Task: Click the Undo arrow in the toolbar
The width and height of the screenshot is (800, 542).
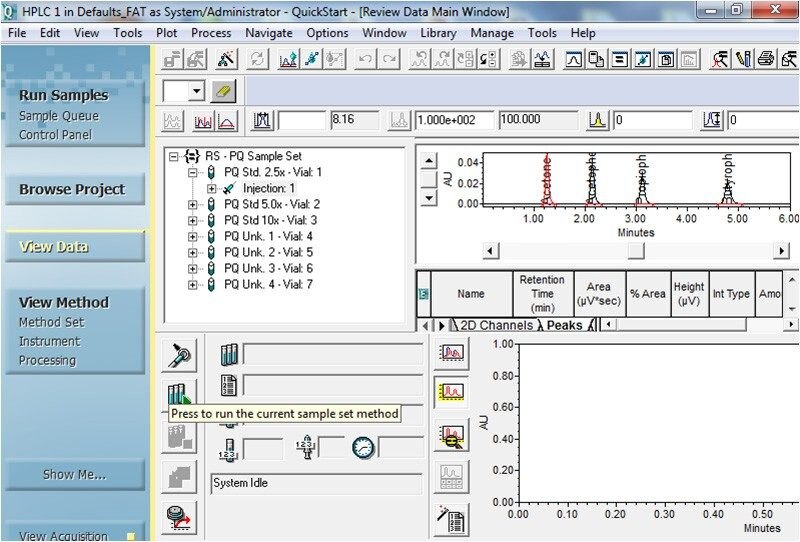Action: click(x=365, y=59)
